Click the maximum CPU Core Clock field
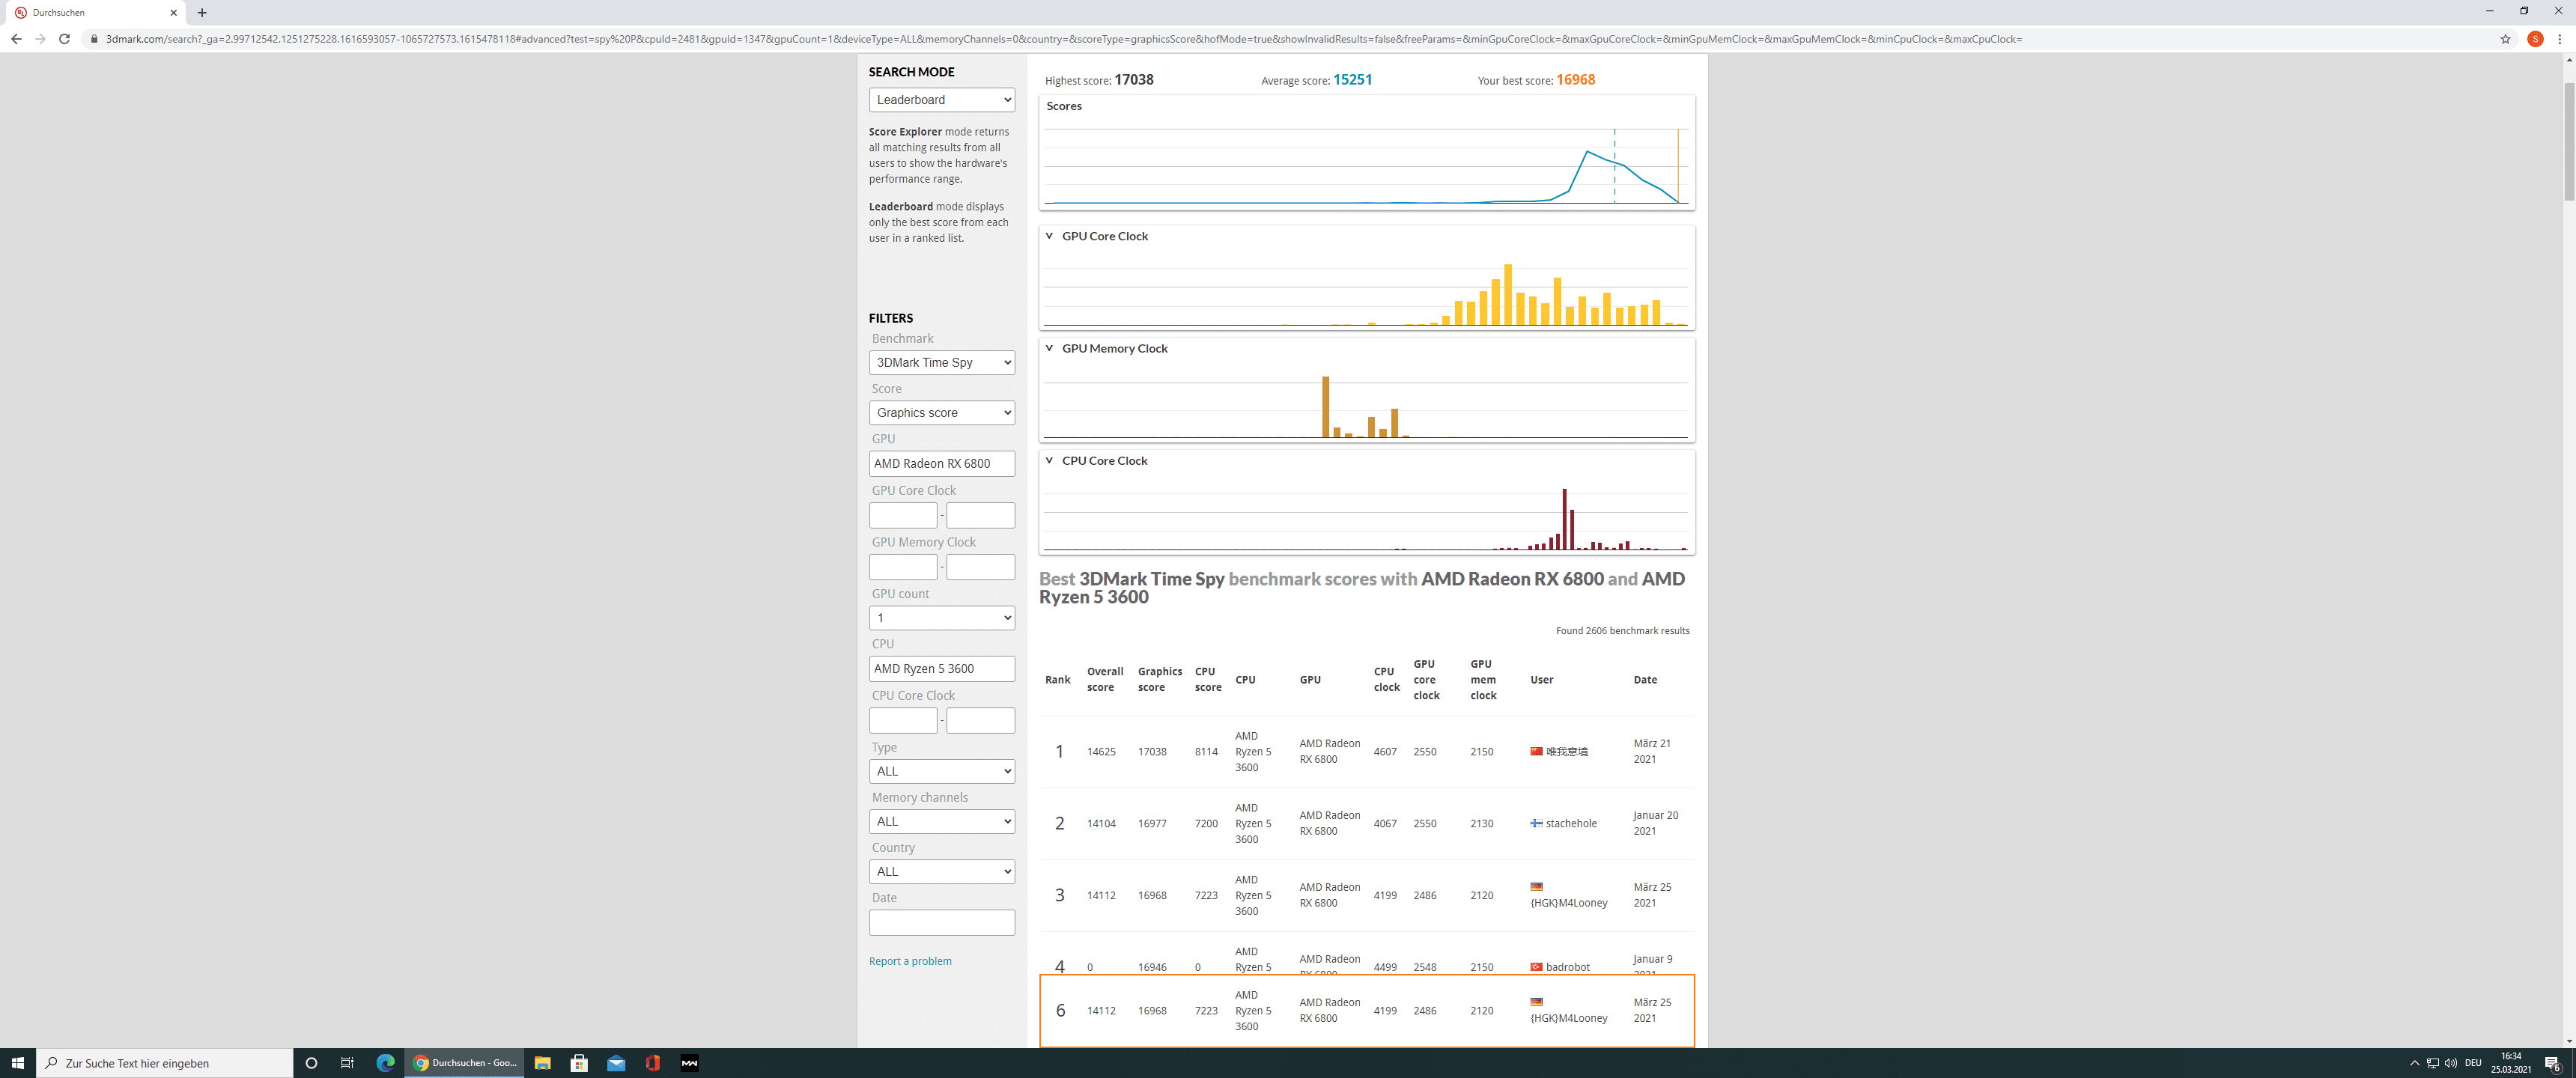This screenshot has width=2576, height=1078. tap(980, 720)
